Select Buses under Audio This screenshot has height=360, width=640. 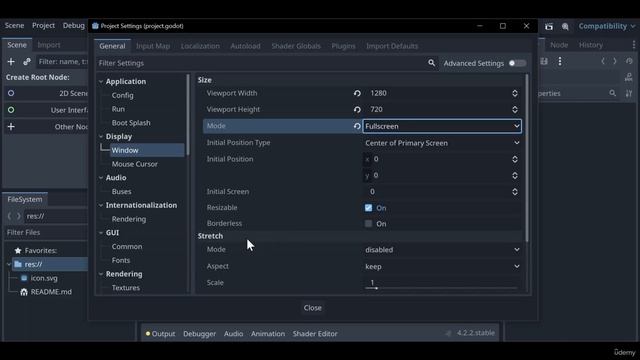pos(122,191)
